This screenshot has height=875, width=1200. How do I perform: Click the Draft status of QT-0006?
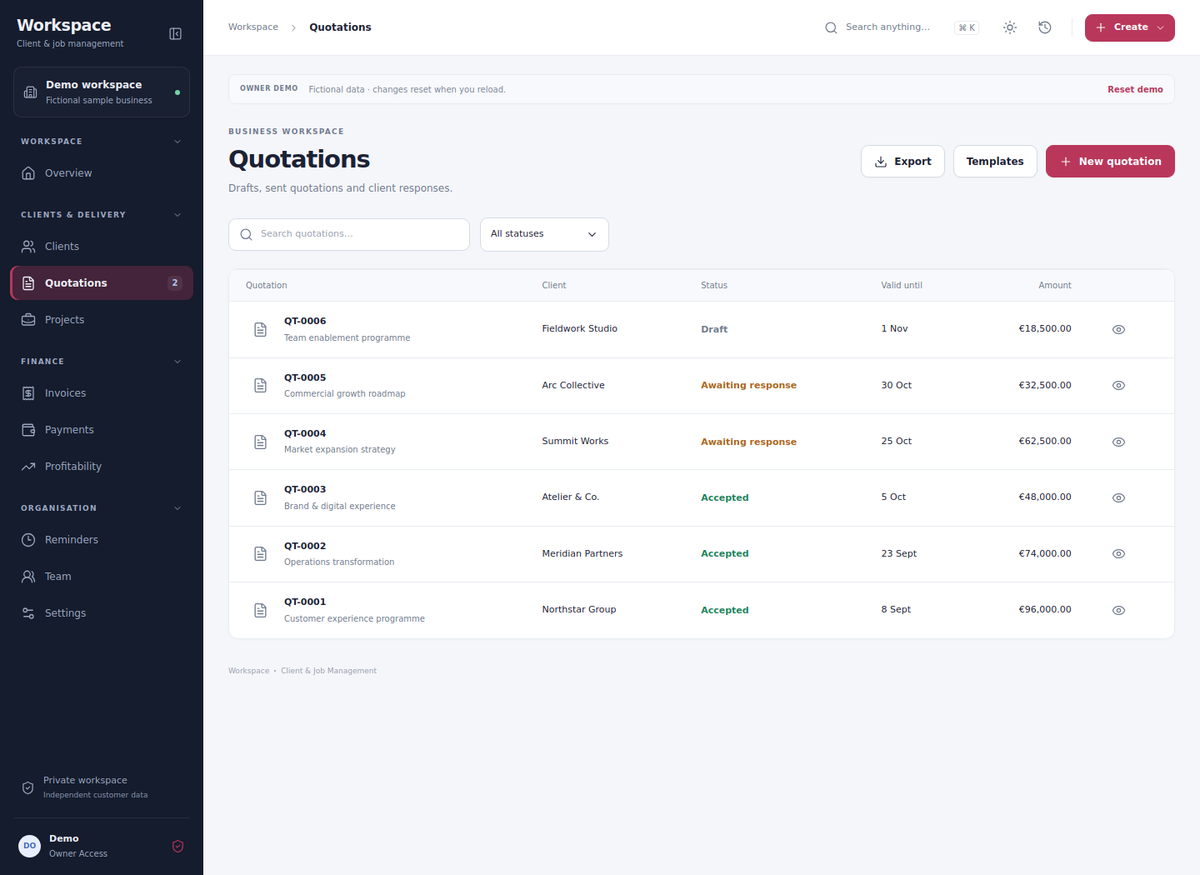[714, 329]
